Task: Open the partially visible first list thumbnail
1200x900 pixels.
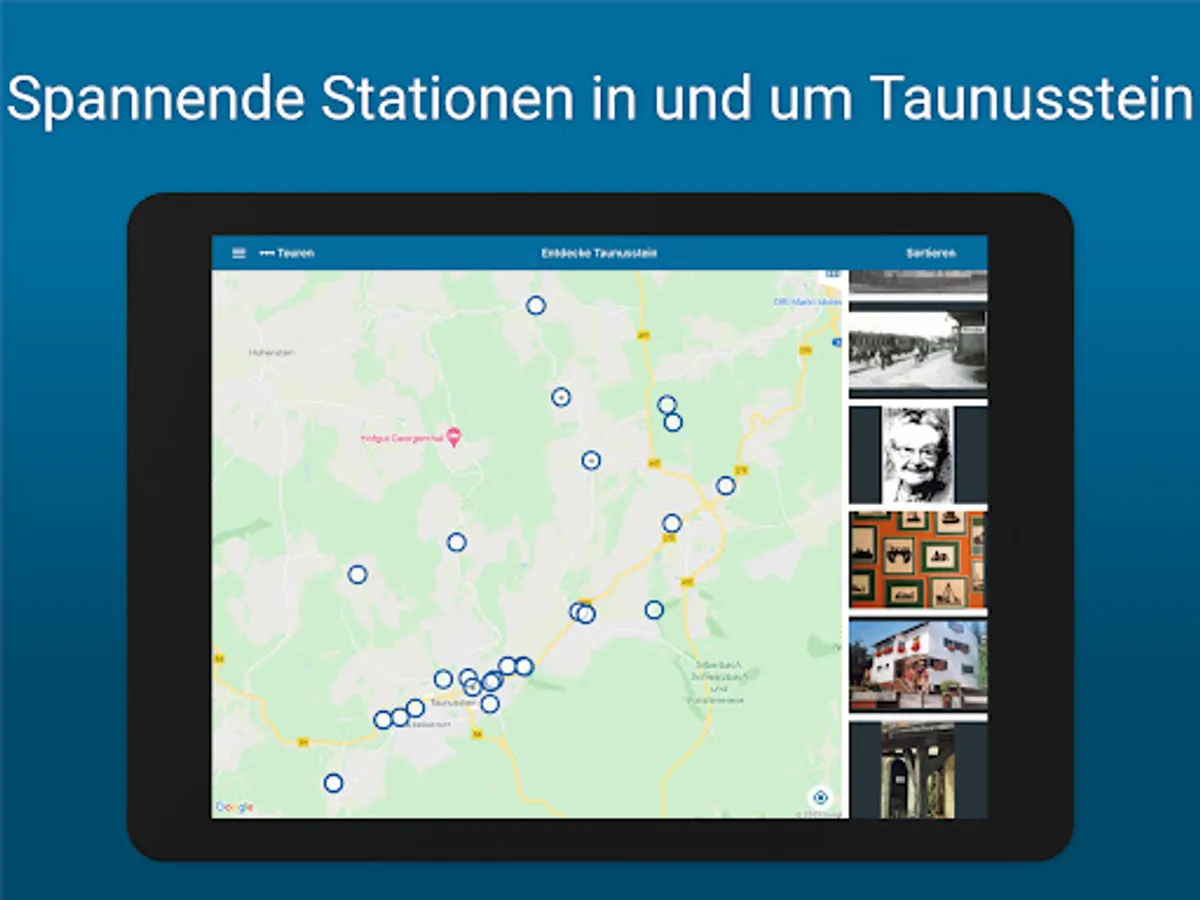Action: pyautogui.click(x=918, y=282)
